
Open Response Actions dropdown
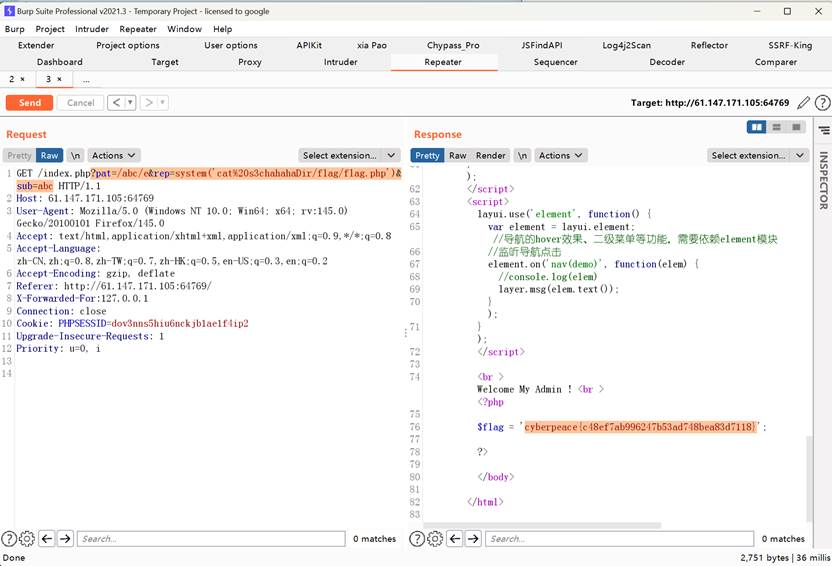coord(560,155)
